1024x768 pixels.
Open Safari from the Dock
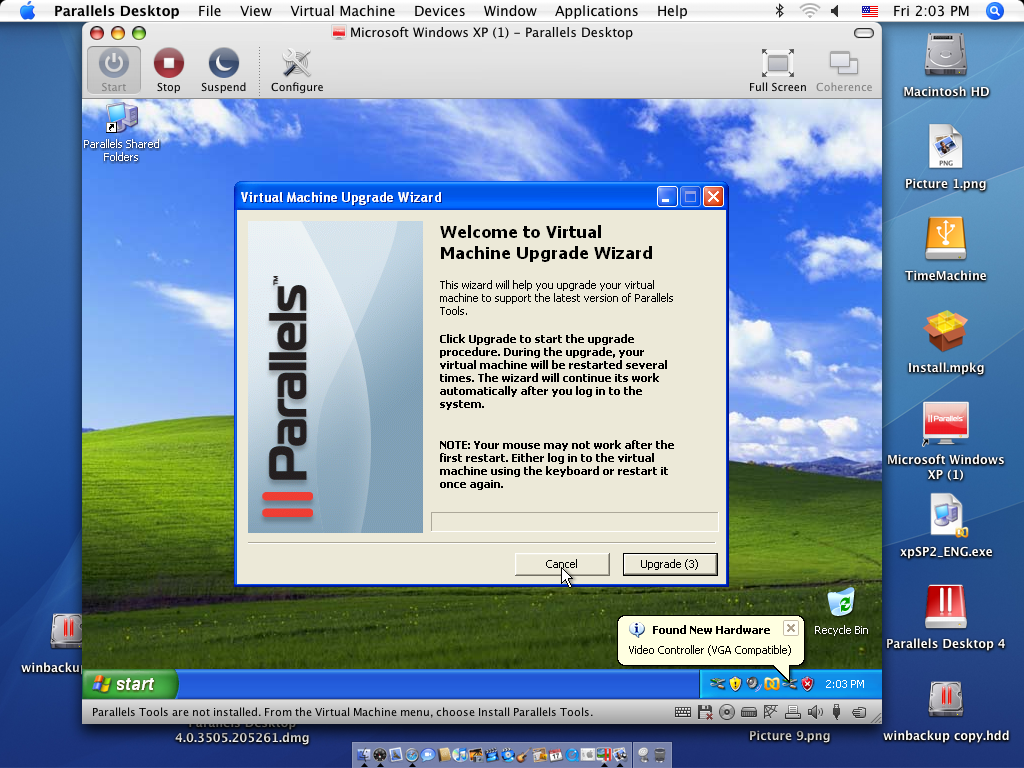tap(411, 755)
